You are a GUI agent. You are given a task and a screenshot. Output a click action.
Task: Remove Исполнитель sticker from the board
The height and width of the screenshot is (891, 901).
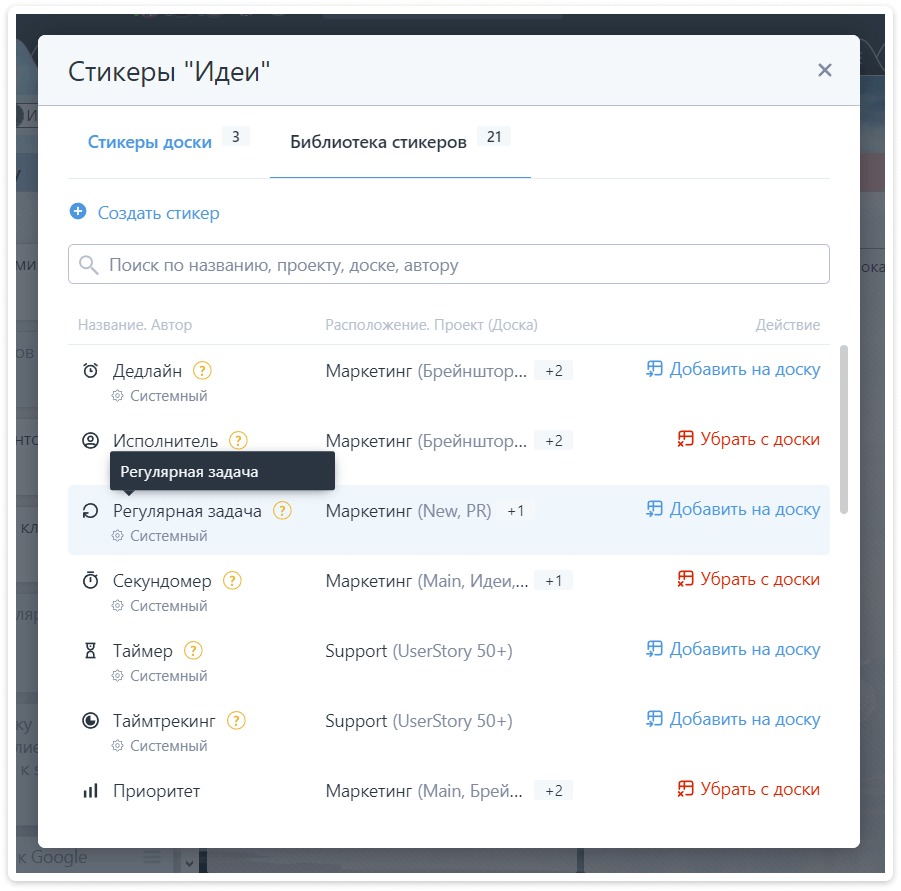(748, 440)
